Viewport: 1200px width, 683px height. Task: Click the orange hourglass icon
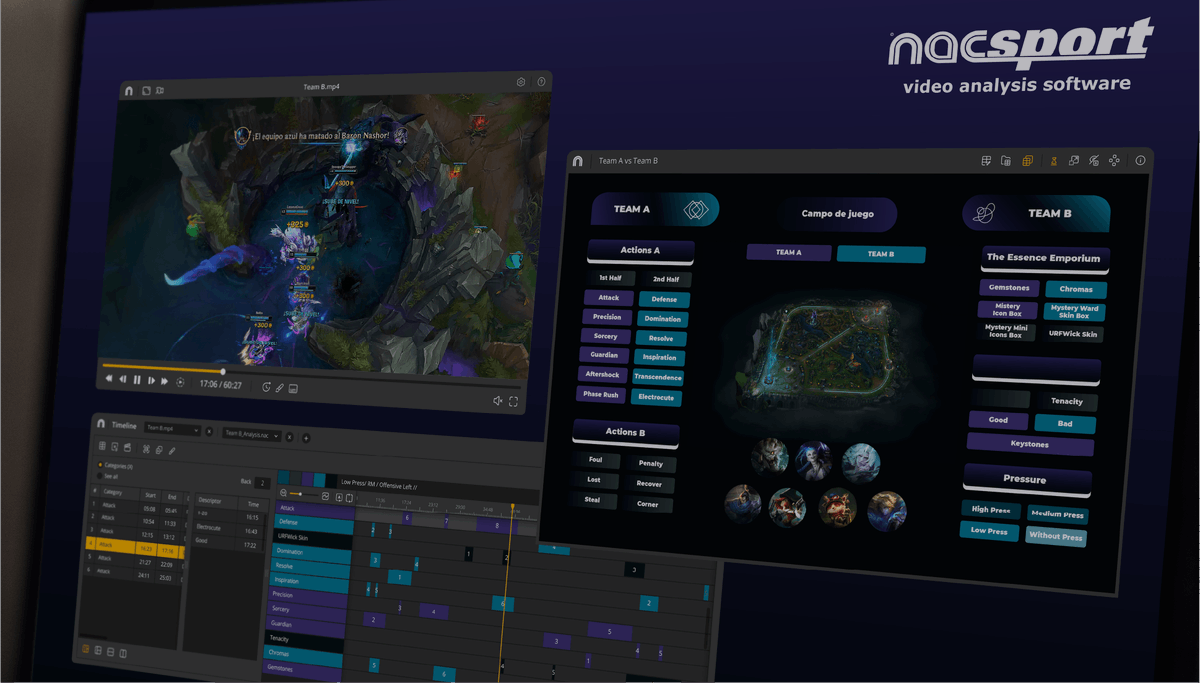coord(1053,160)
